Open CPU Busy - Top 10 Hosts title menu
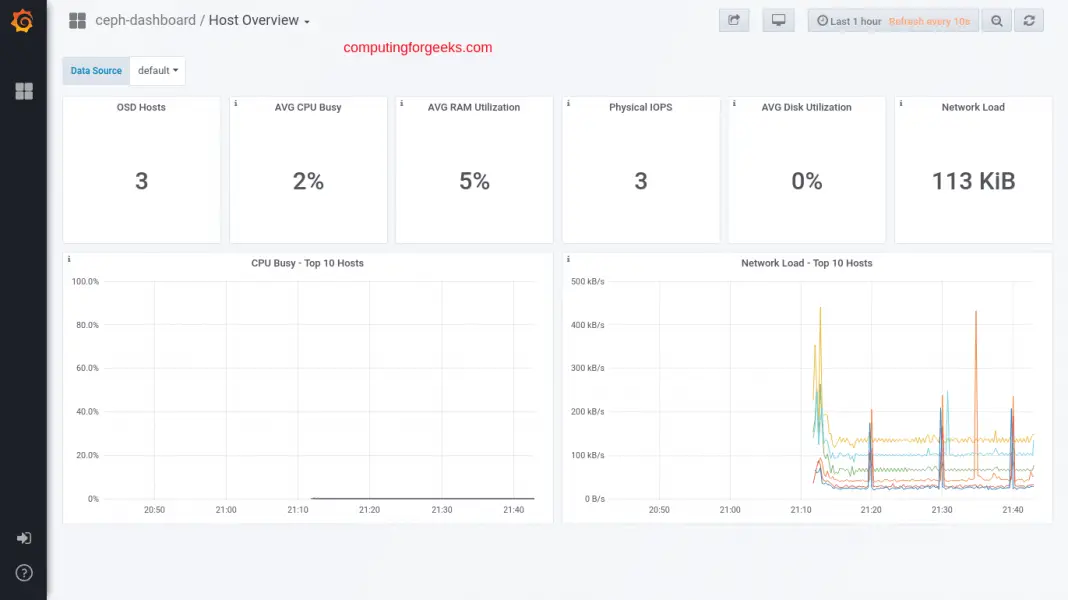The height and width of the screenshot is (600, 1068). pyautogui.click(x=307, y=263)
